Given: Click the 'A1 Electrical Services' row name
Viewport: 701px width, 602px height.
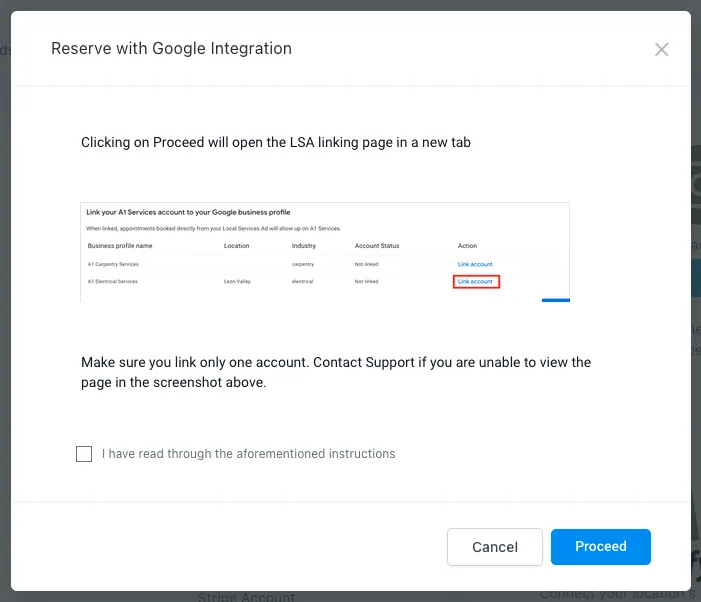Looking at the screenshot, I should pos(113,282).
